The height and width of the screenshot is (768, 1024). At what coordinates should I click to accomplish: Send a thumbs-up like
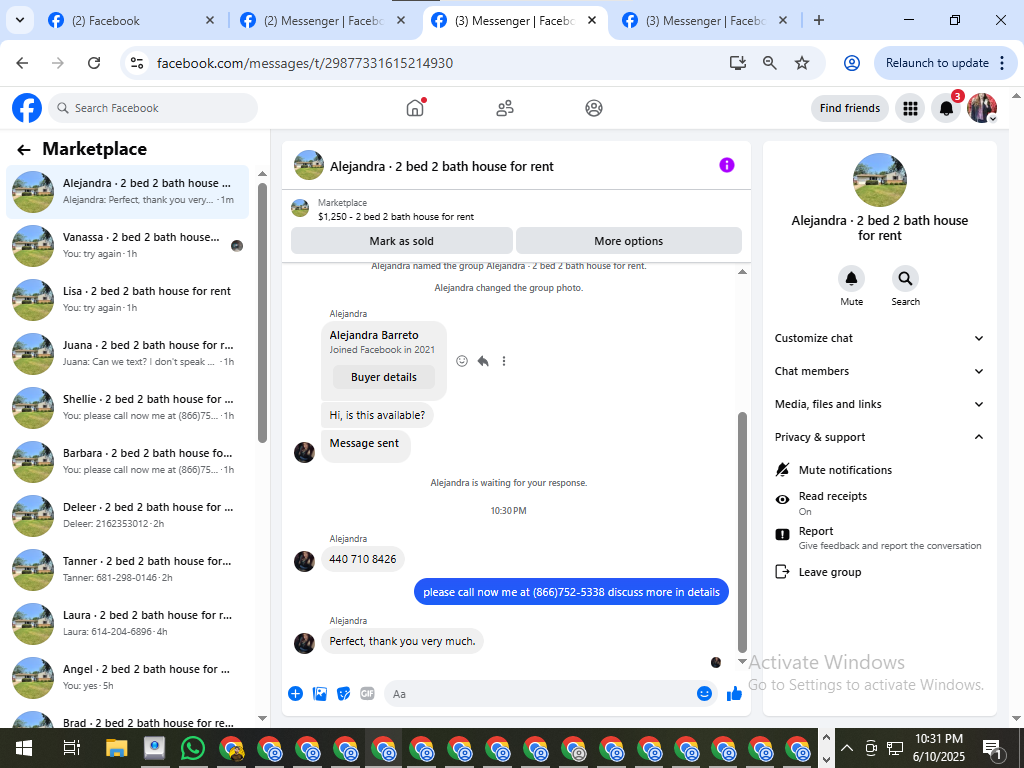735,694
